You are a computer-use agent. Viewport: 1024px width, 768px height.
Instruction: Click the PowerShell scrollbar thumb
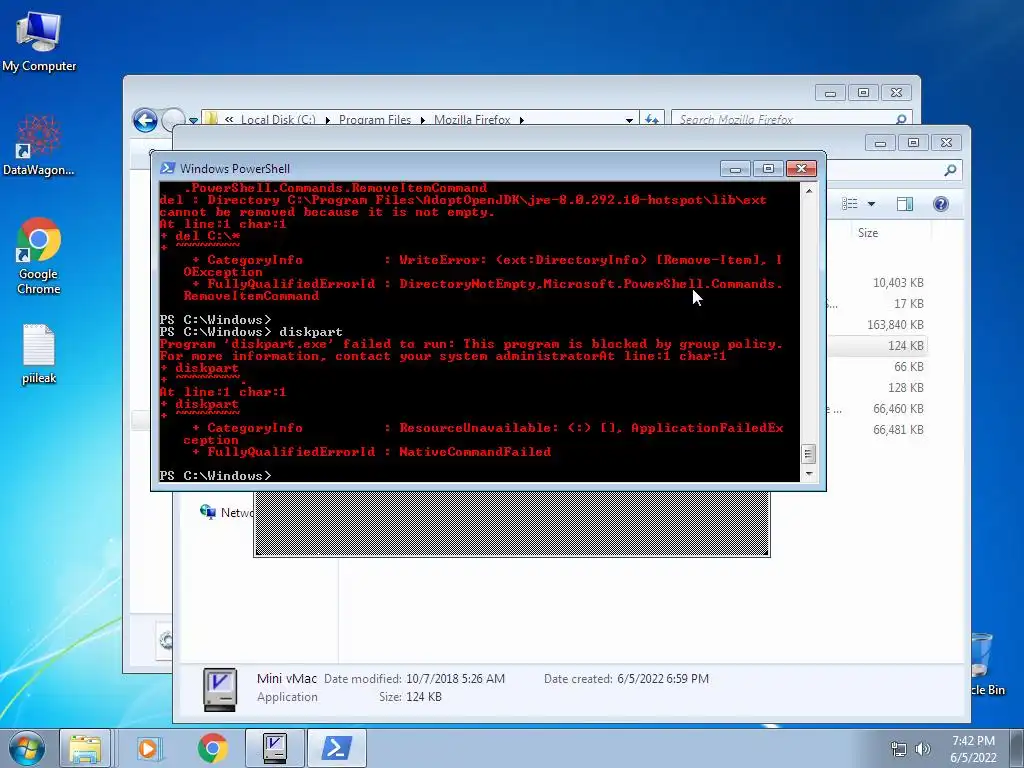pos(808,453)
